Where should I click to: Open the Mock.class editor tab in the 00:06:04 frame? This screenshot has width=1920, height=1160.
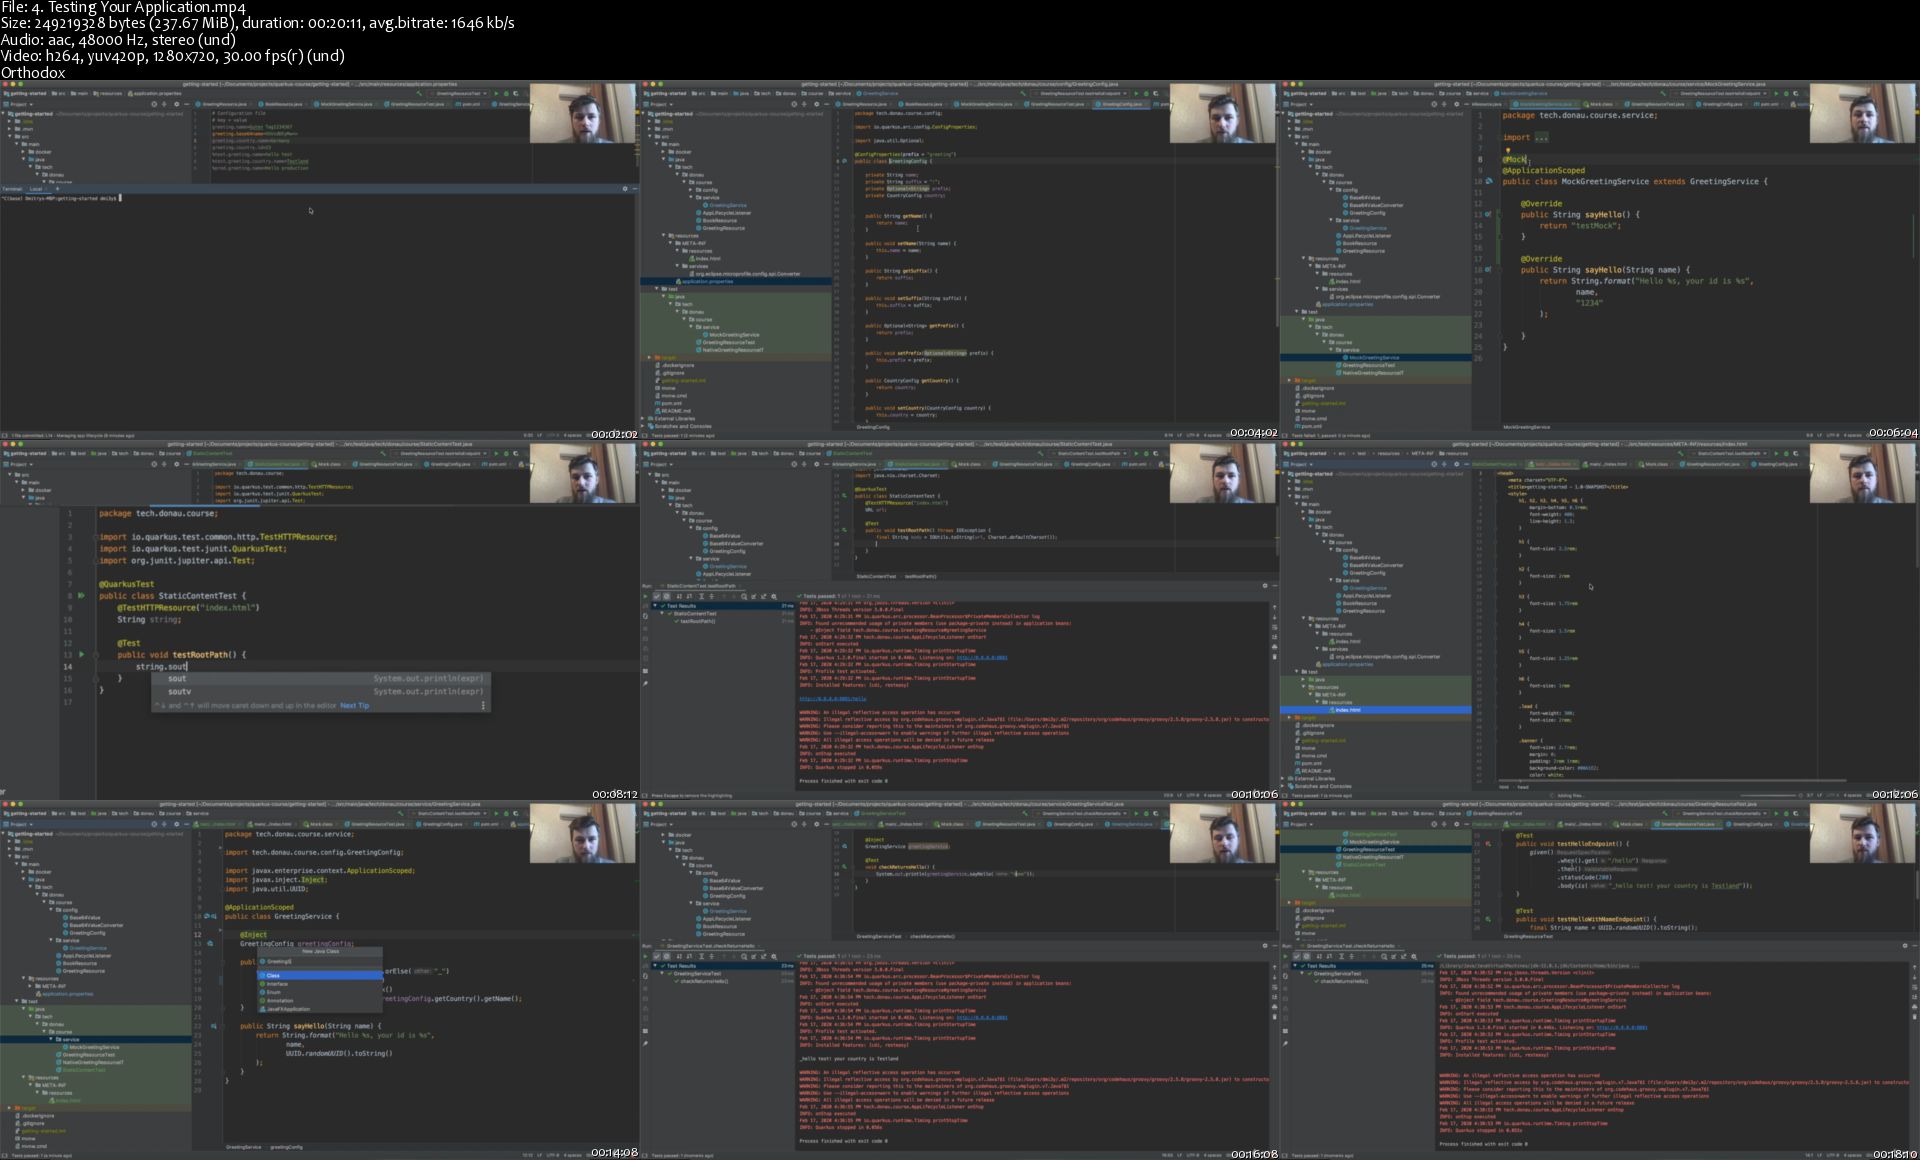(1600, 104)
